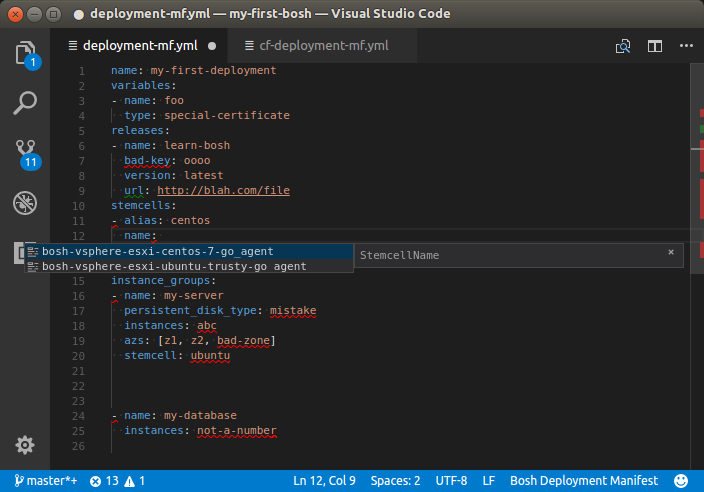Click 'bad-zone' entry on line 19
This screenshot has width=704, height=492.
(243, 340)
